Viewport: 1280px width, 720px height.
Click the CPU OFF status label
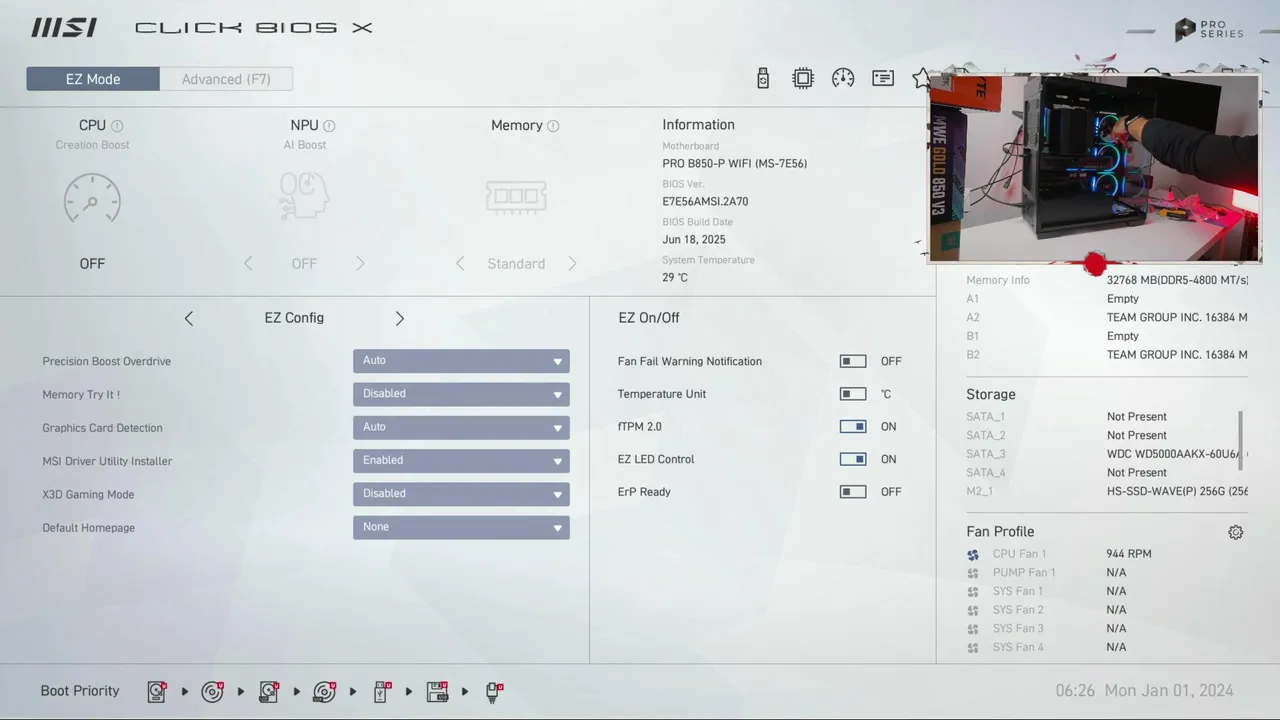tap(92, 264)
